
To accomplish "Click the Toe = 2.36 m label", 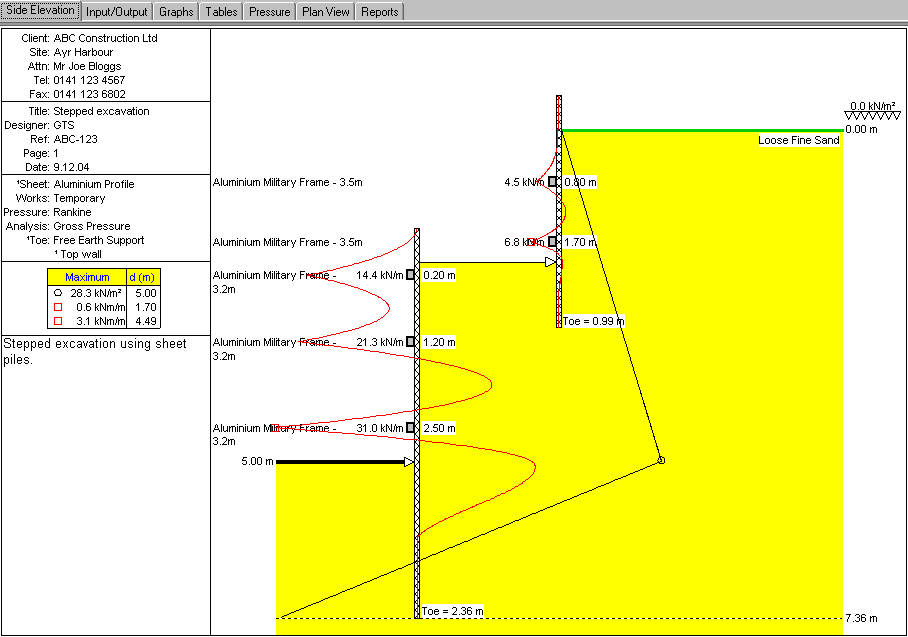I will click(452, 611).
